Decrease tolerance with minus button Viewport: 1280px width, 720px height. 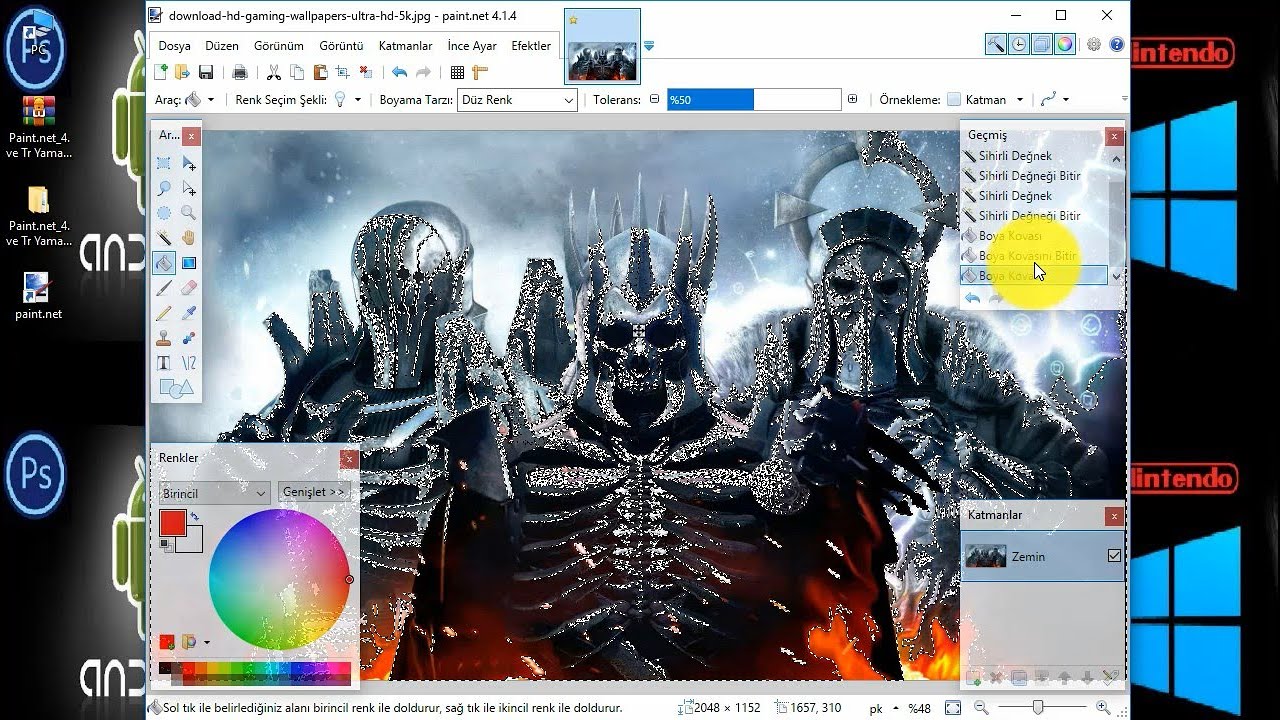tap(655, 99)
